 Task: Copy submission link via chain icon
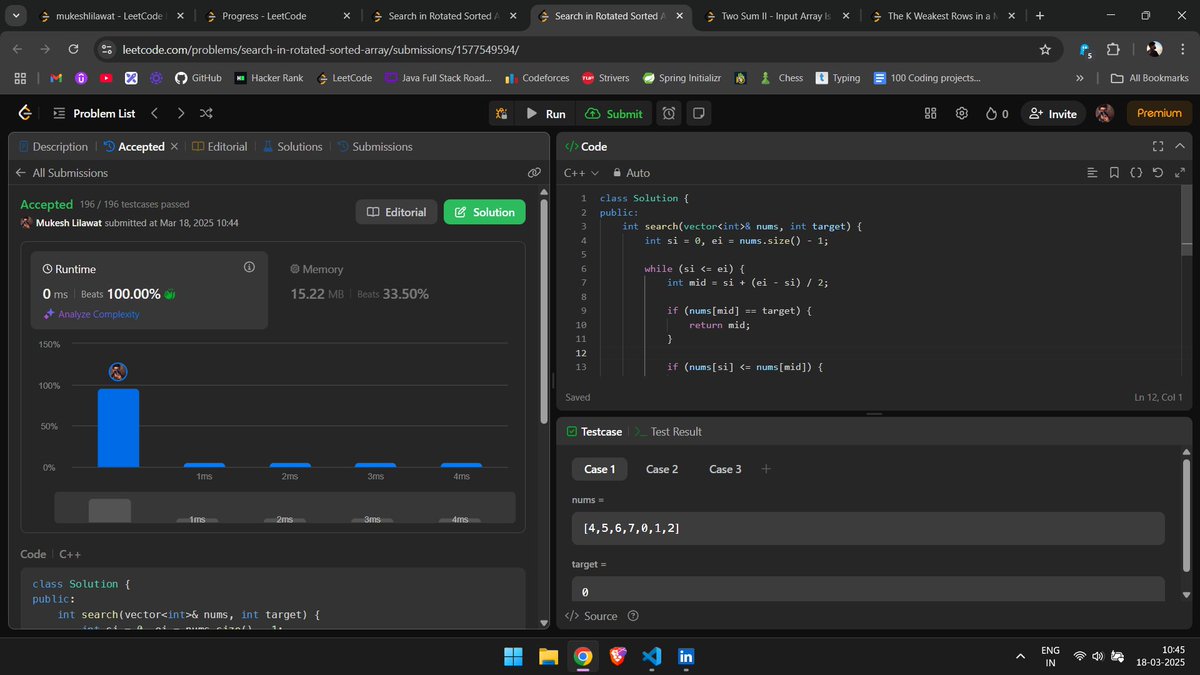[x=535, y=173]
